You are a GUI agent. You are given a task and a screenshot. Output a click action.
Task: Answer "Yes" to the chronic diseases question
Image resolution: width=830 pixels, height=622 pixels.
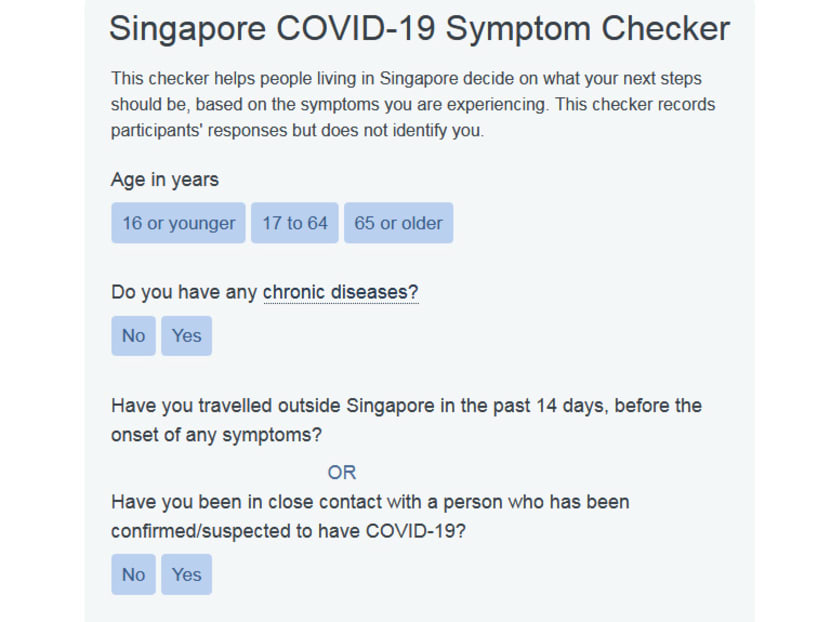[186, 335]
